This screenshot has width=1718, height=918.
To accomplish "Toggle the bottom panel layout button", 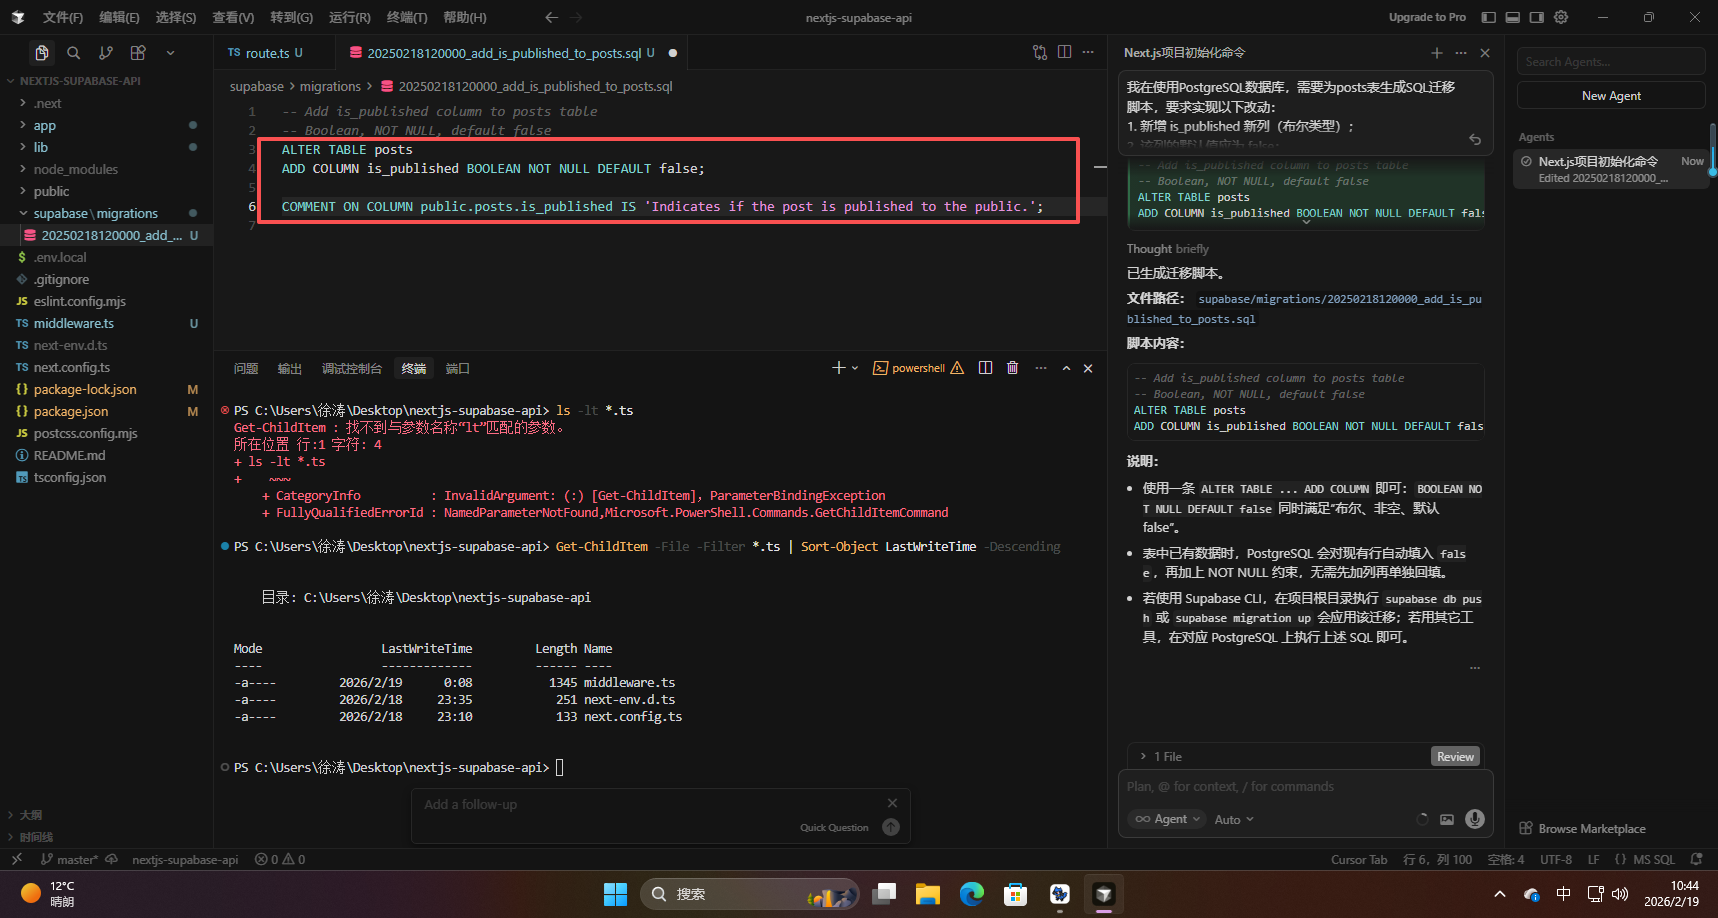I will click(x=1512, y=17).
